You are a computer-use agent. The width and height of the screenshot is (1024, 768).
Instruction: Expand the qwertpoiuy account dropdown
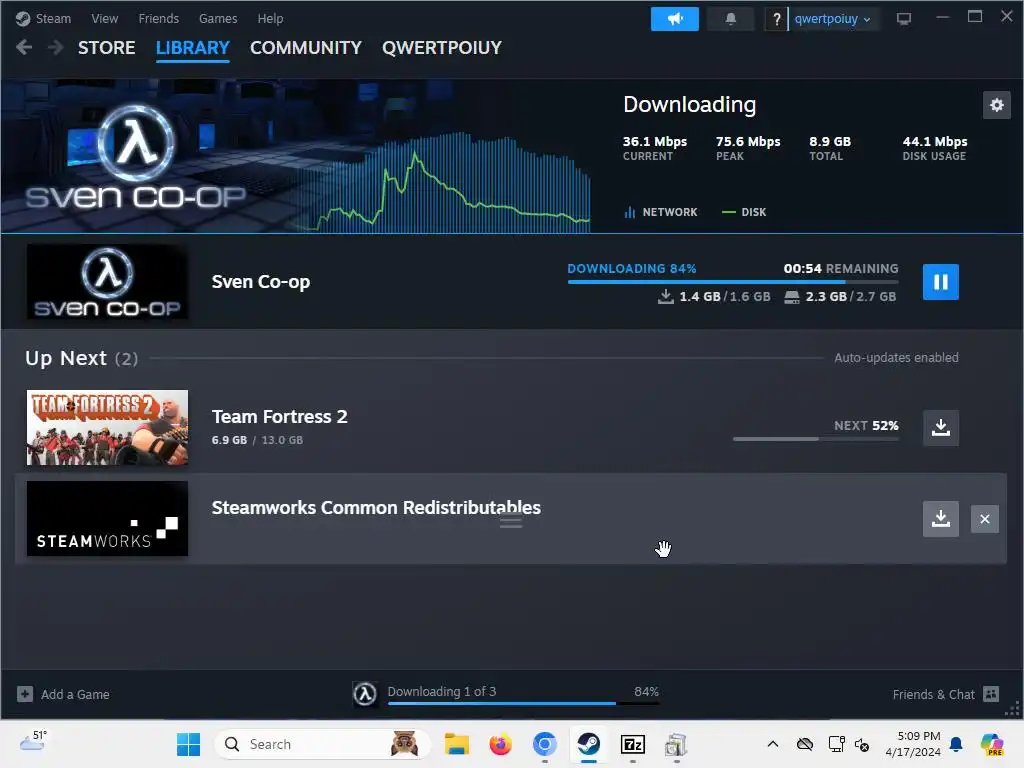tap(832, 19)
